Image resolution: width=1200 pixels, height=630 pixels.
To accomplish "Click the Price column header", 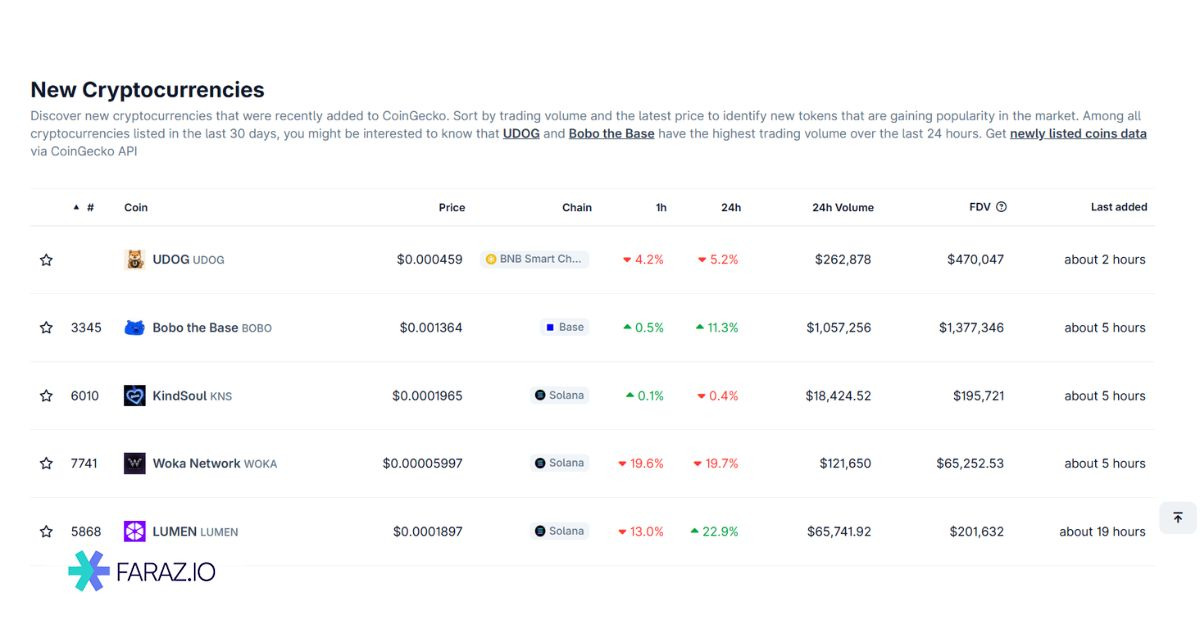I will click(451, 207).
